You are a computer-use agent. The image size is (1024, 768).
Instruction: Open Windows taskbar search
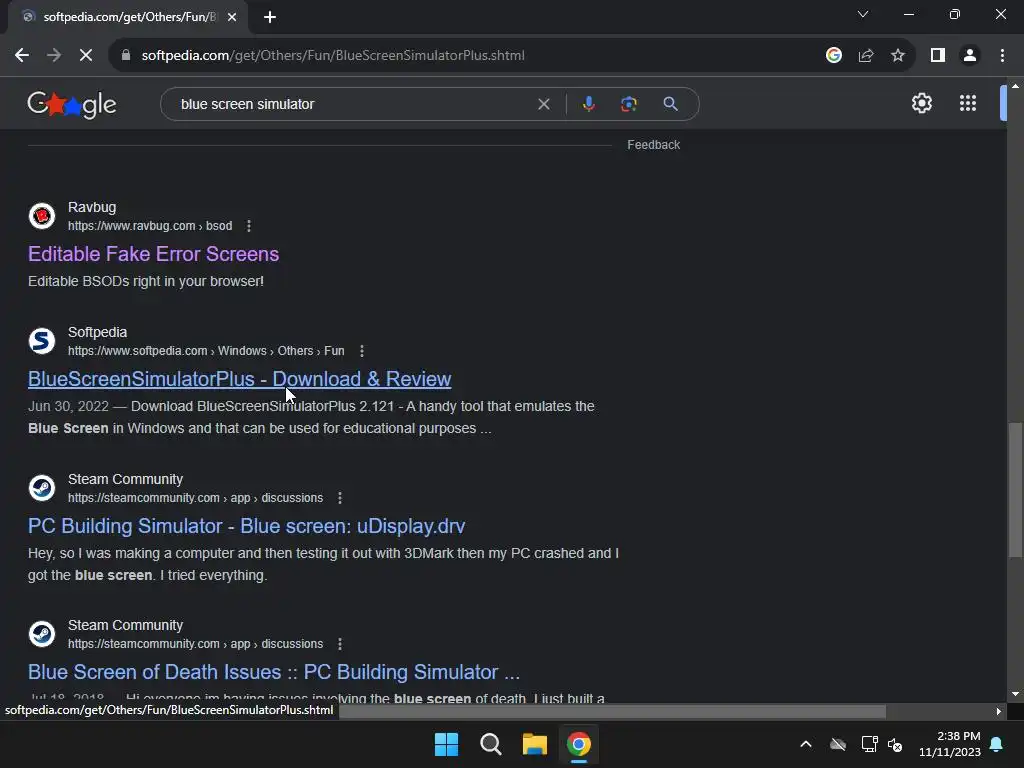tap(490, 744)
